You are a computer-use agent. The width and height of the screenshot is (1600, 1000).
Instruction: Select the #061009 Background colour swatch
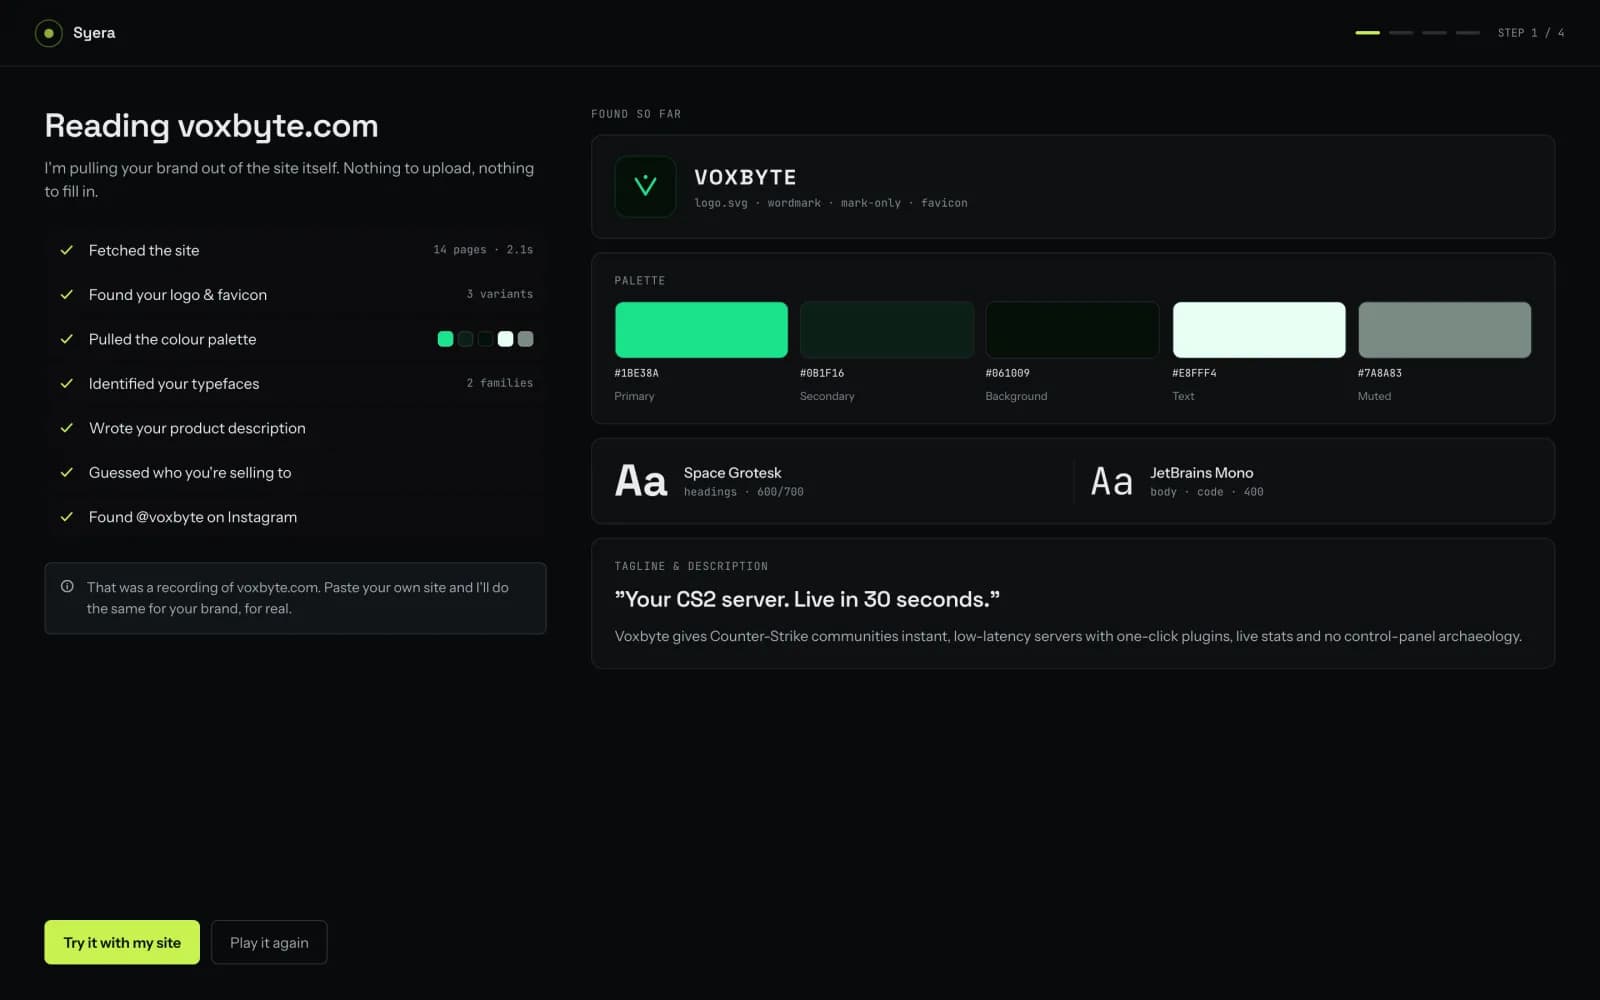(x=1072, y=330)
